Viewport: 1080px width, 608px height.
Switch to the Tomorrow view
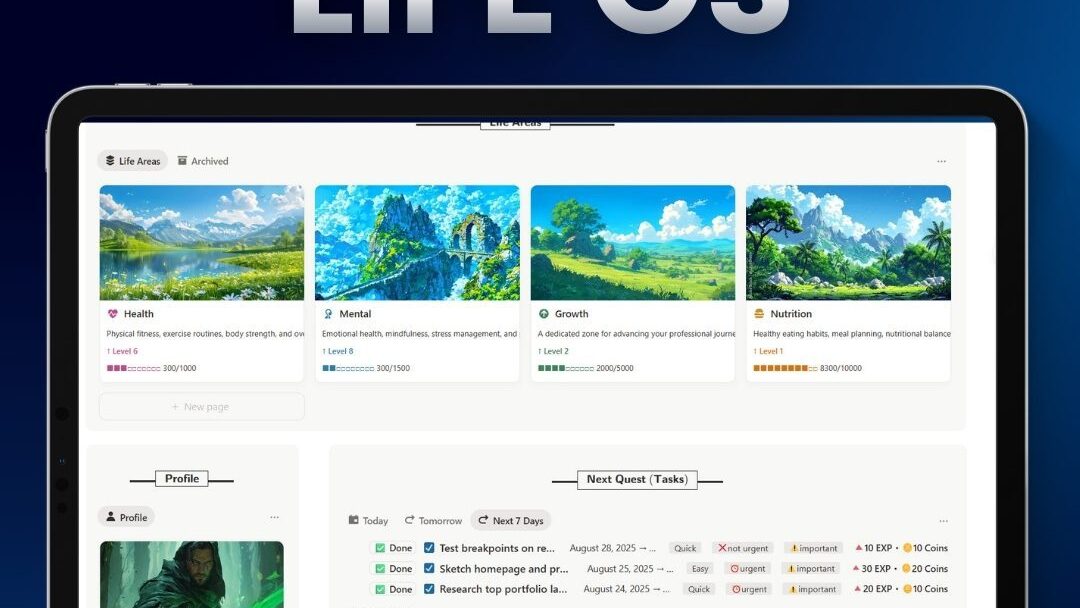433,520
